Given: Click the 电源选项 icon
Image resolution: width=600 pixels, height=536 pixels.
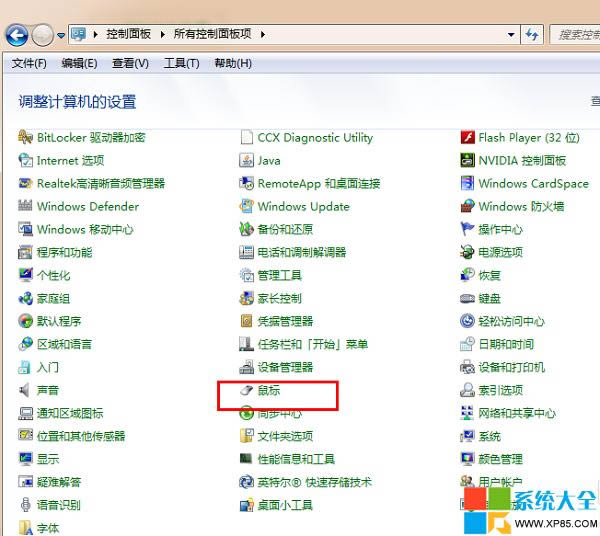Looking at the screenshot, I should [467, 252].
